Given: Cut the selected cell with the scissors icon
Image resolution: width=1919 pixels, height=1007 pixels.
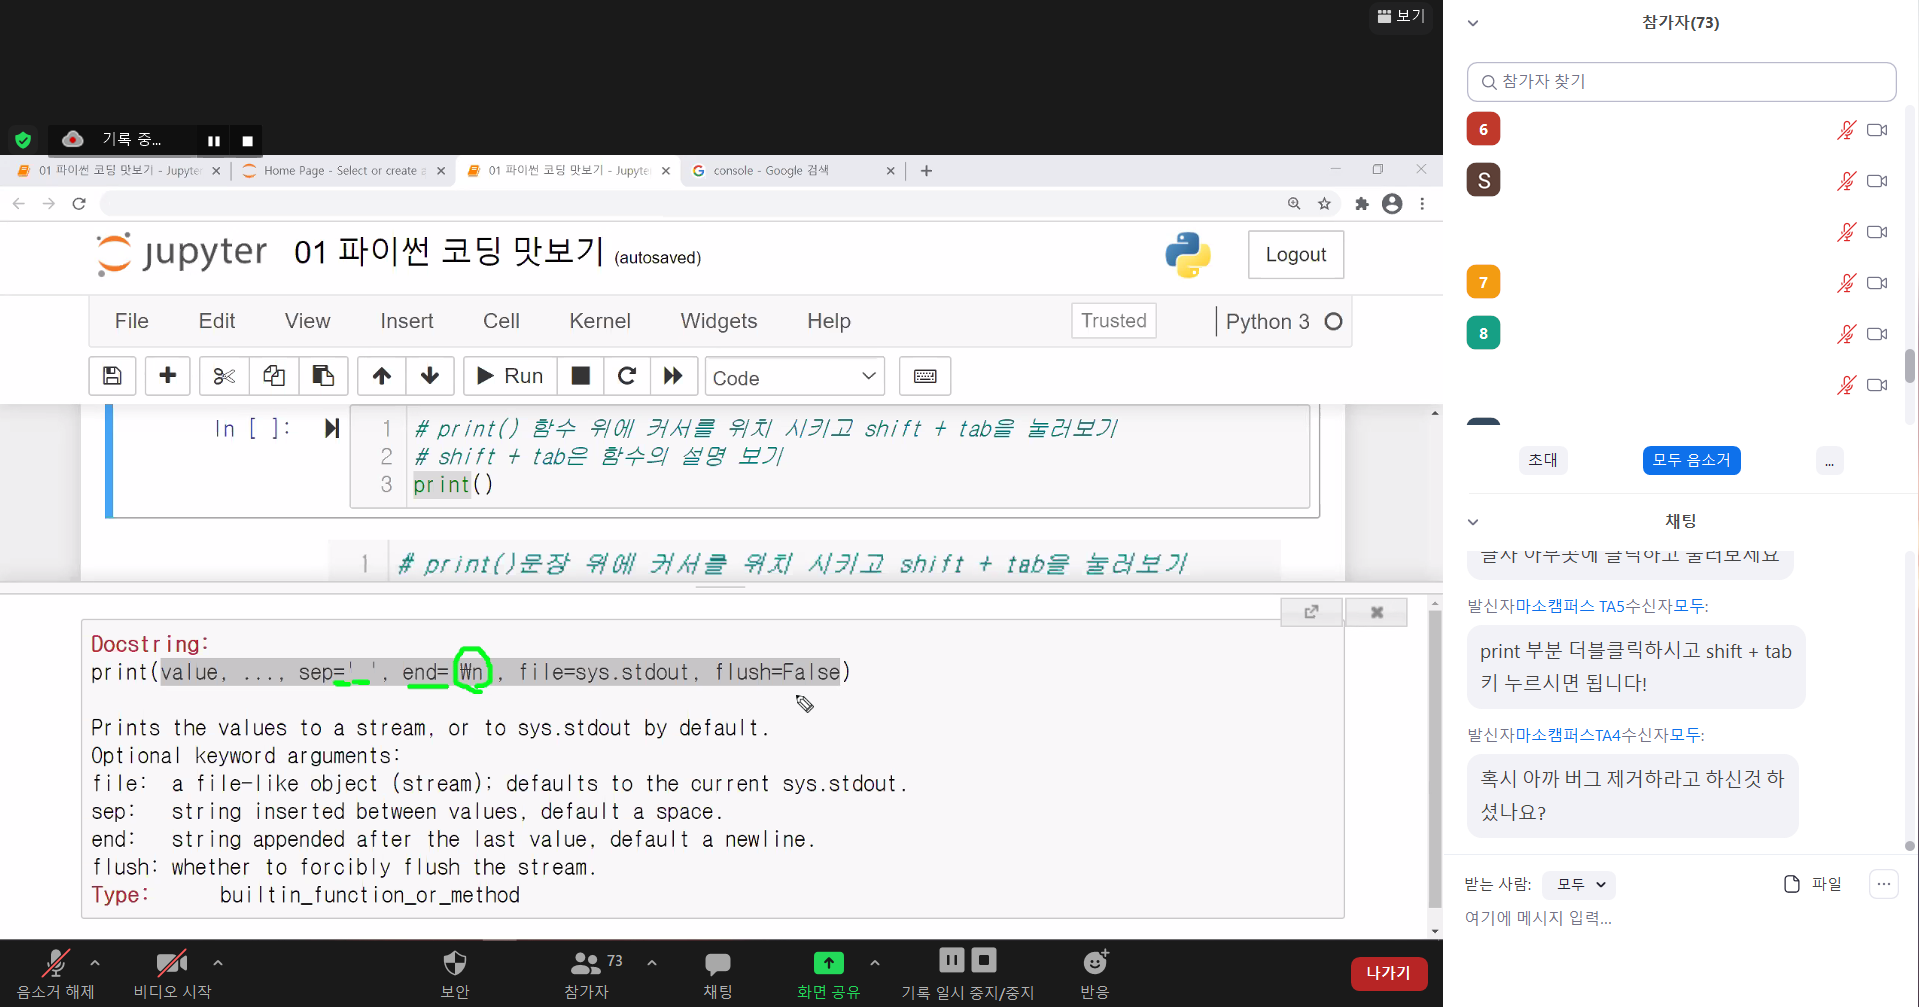Looking at the screenshot, I should pos(224,376).
